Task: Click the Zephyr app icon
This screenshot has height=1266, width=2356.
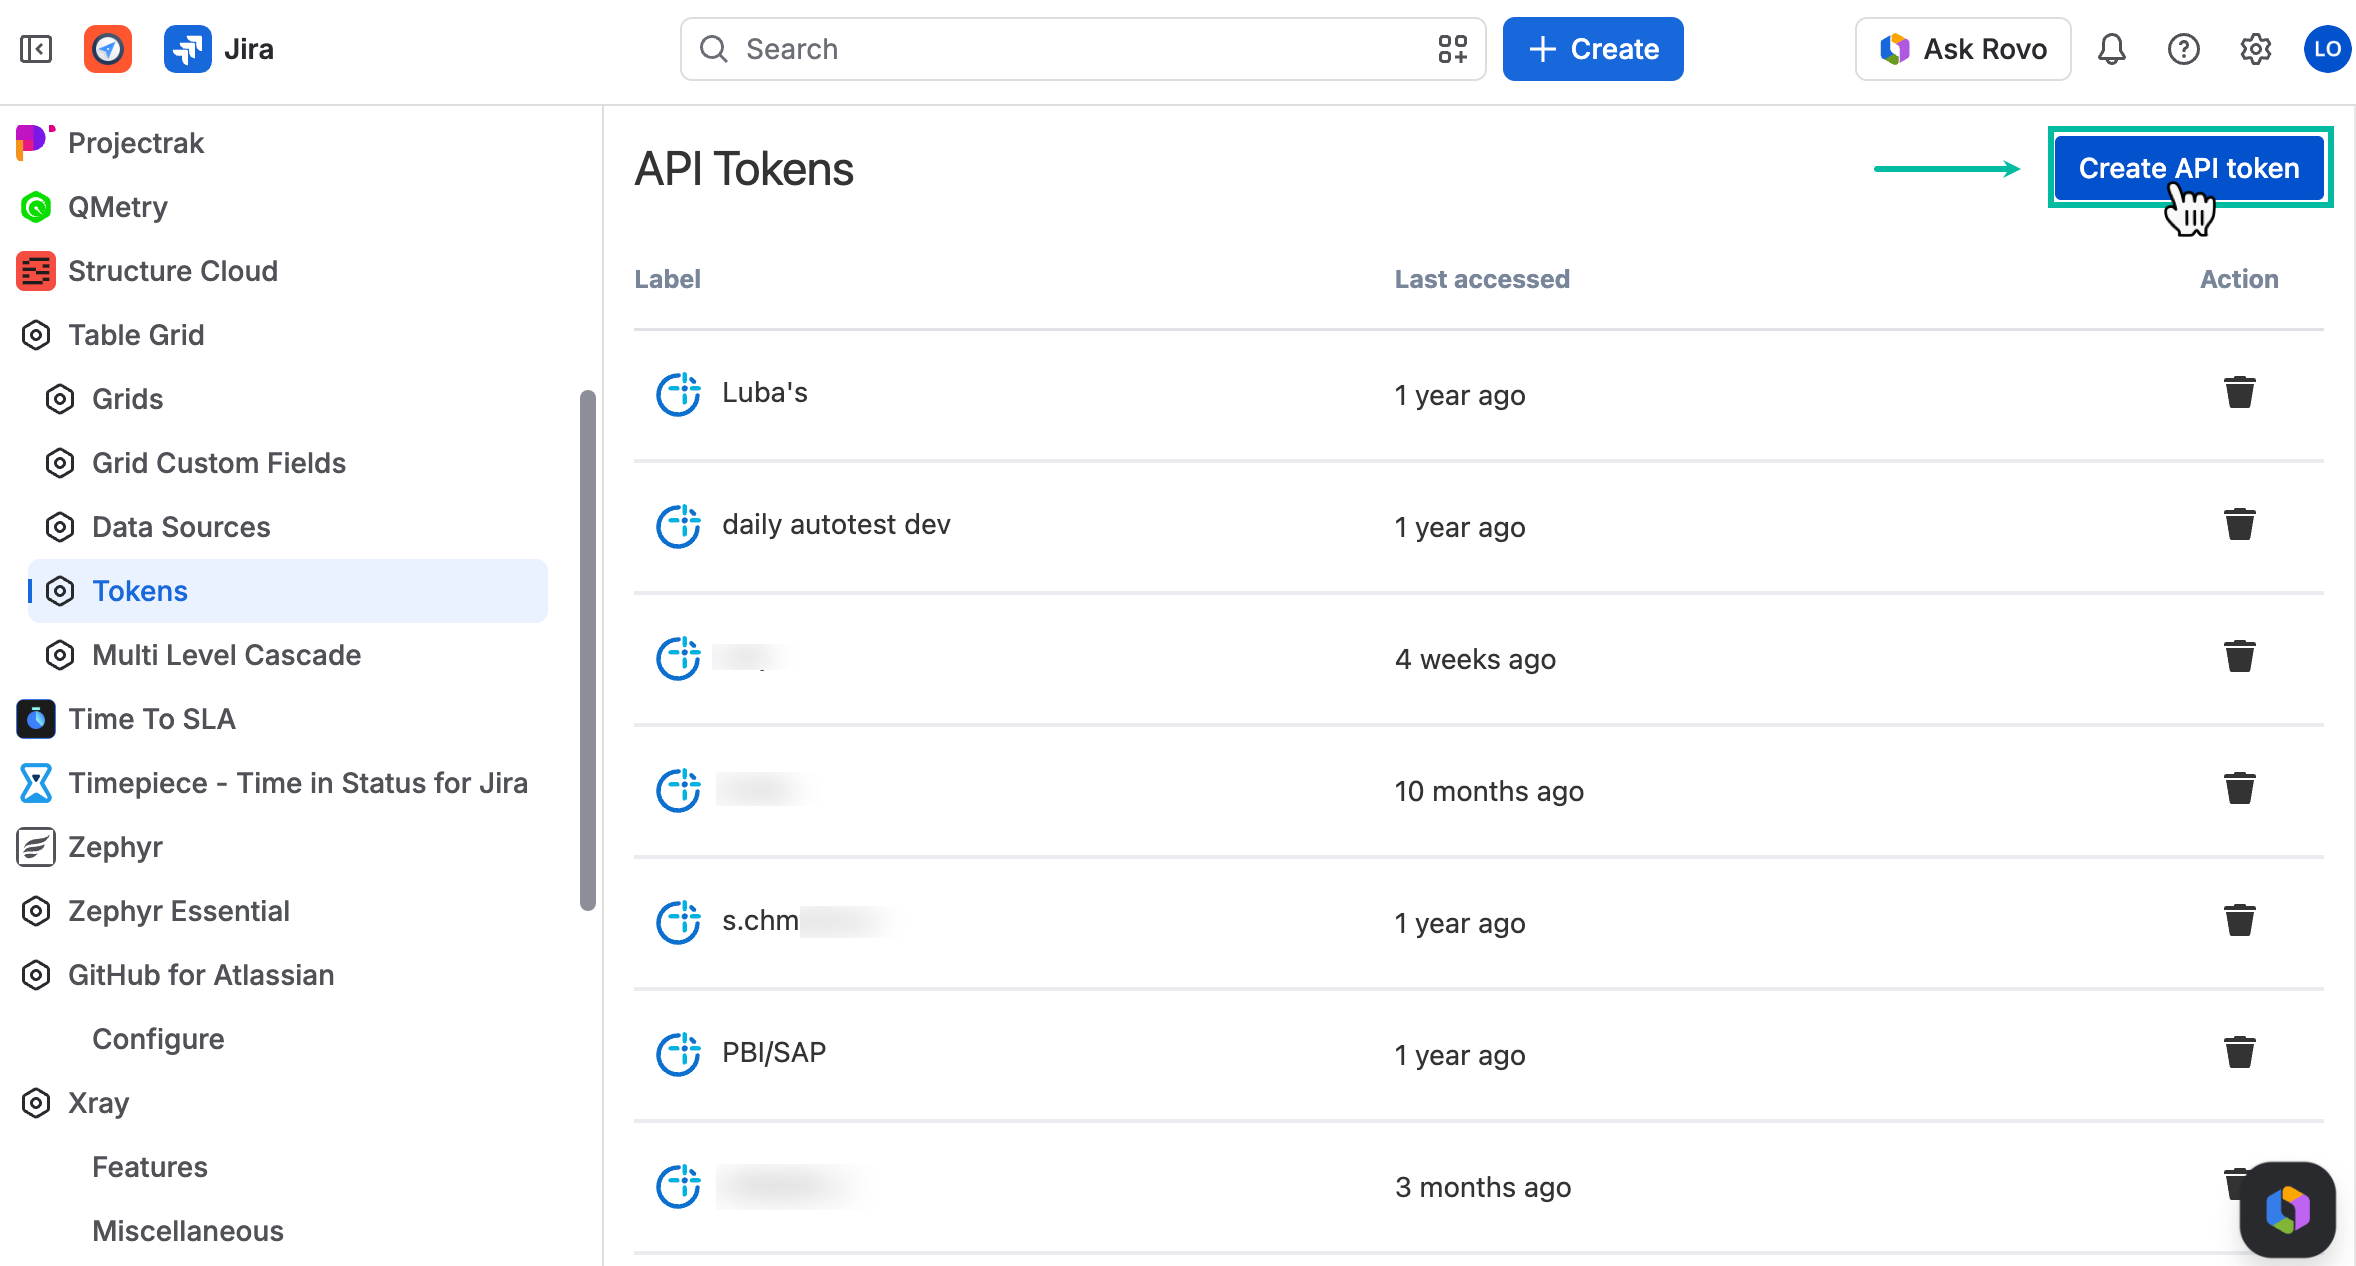Action: pyautogui.click(x=36, y=847)
